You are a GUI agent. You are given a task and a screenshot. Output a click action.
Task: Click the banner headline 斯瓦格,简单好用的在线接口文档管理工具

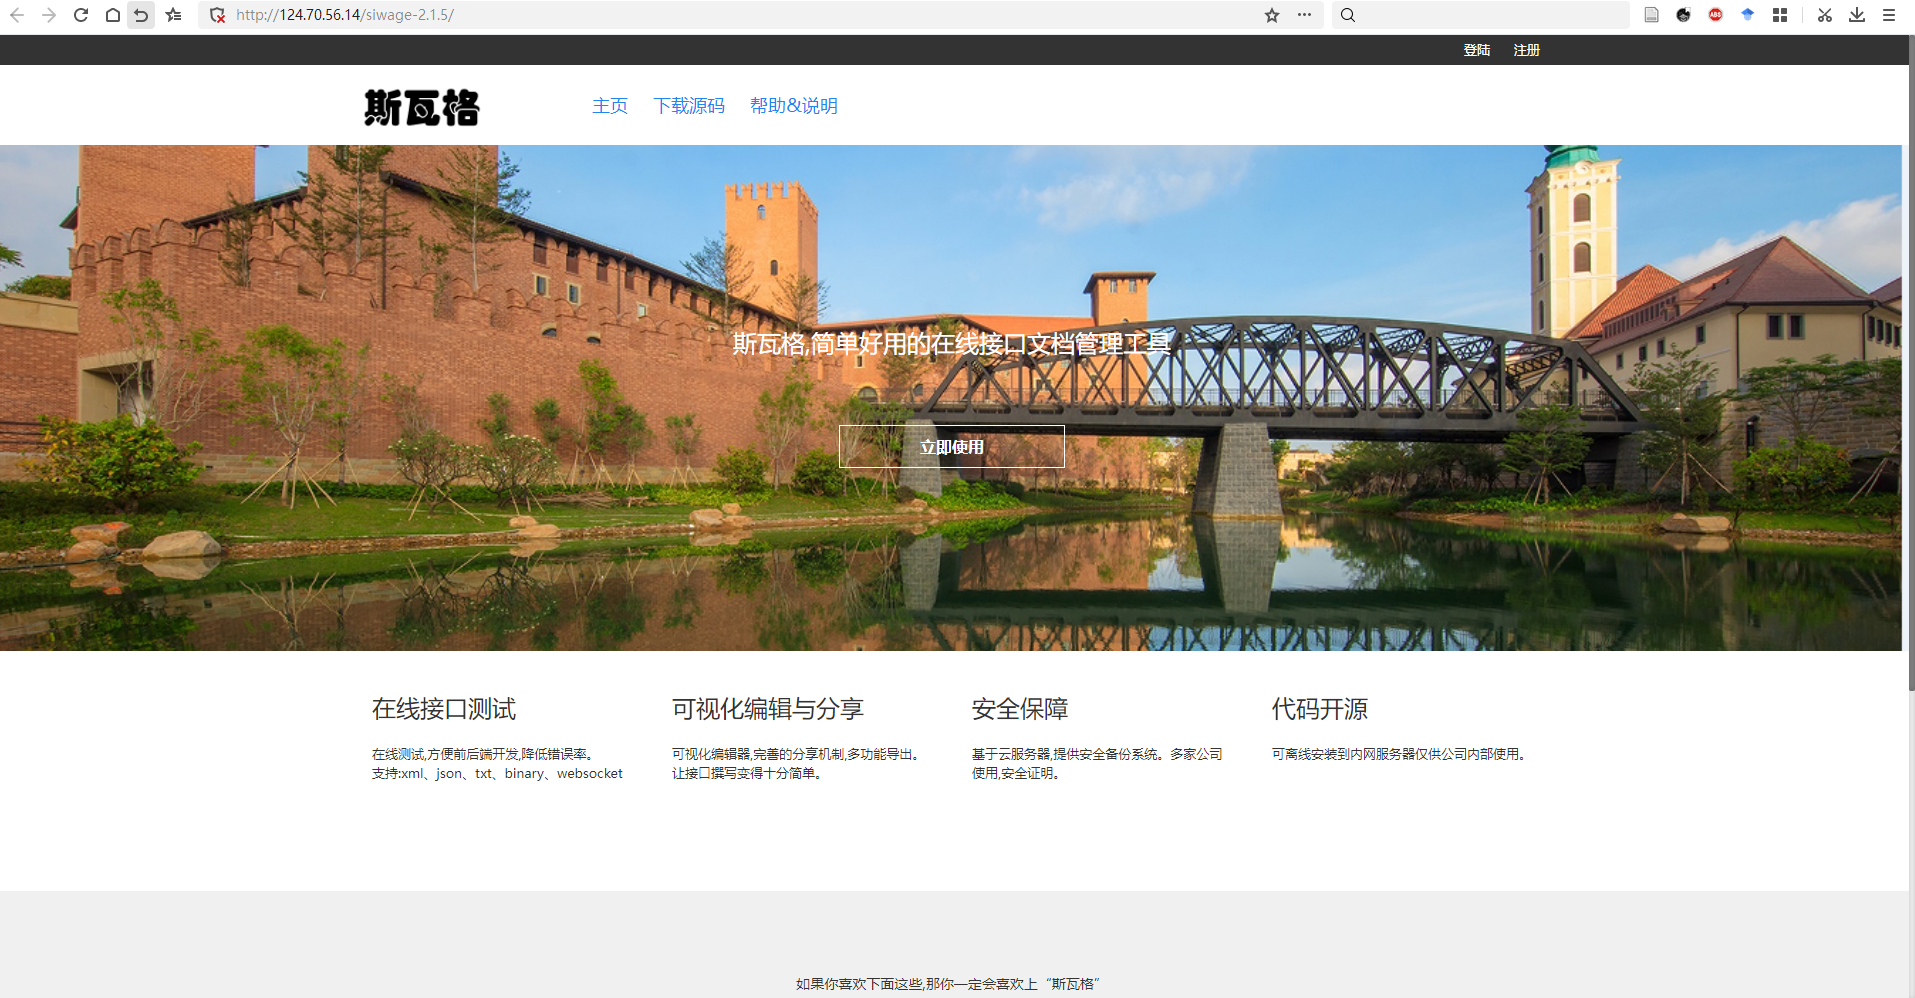951,344
